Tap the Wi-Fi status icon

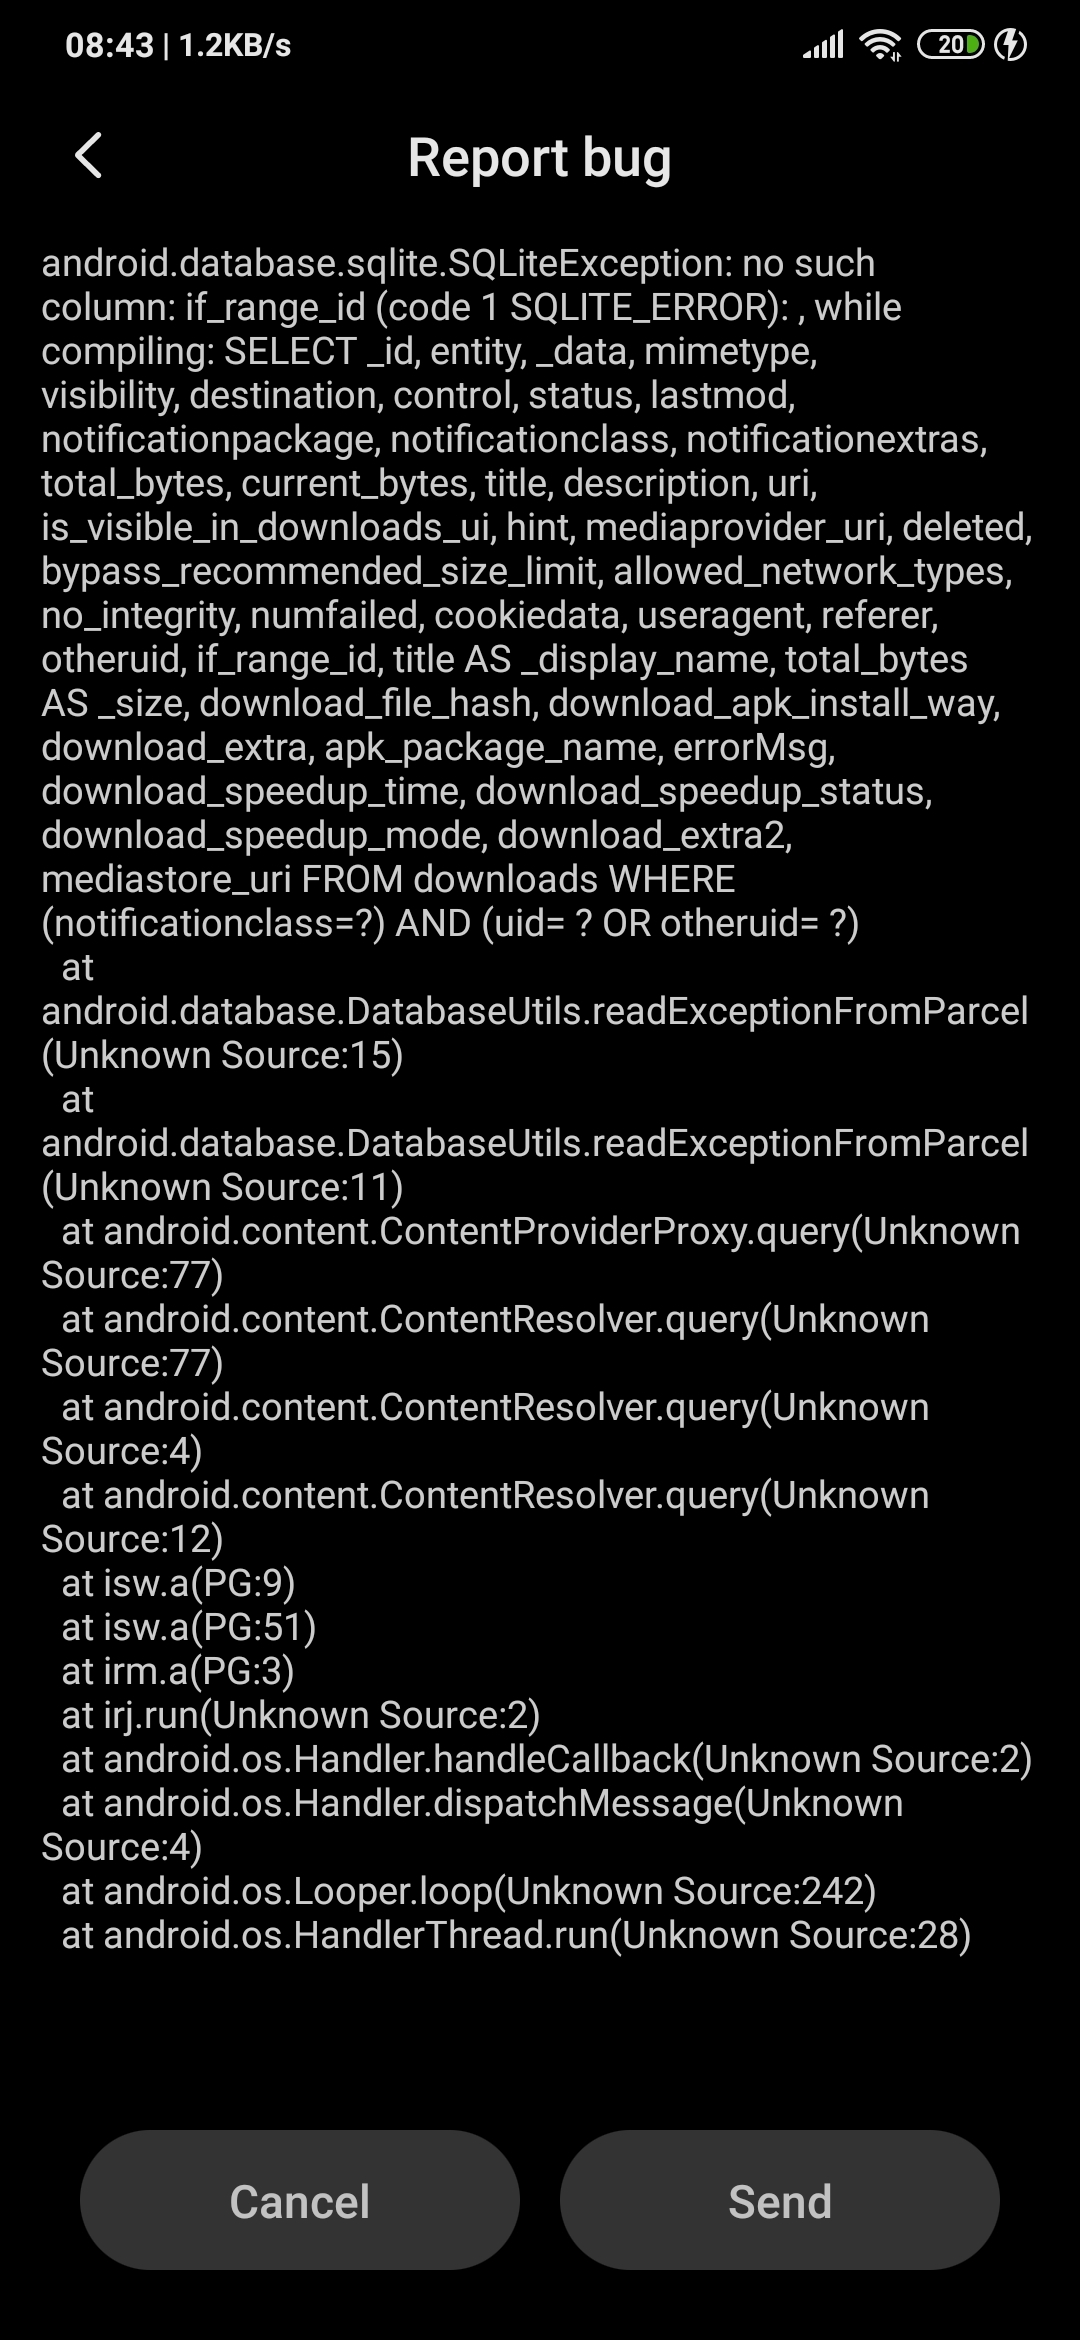tap(880, 45)
